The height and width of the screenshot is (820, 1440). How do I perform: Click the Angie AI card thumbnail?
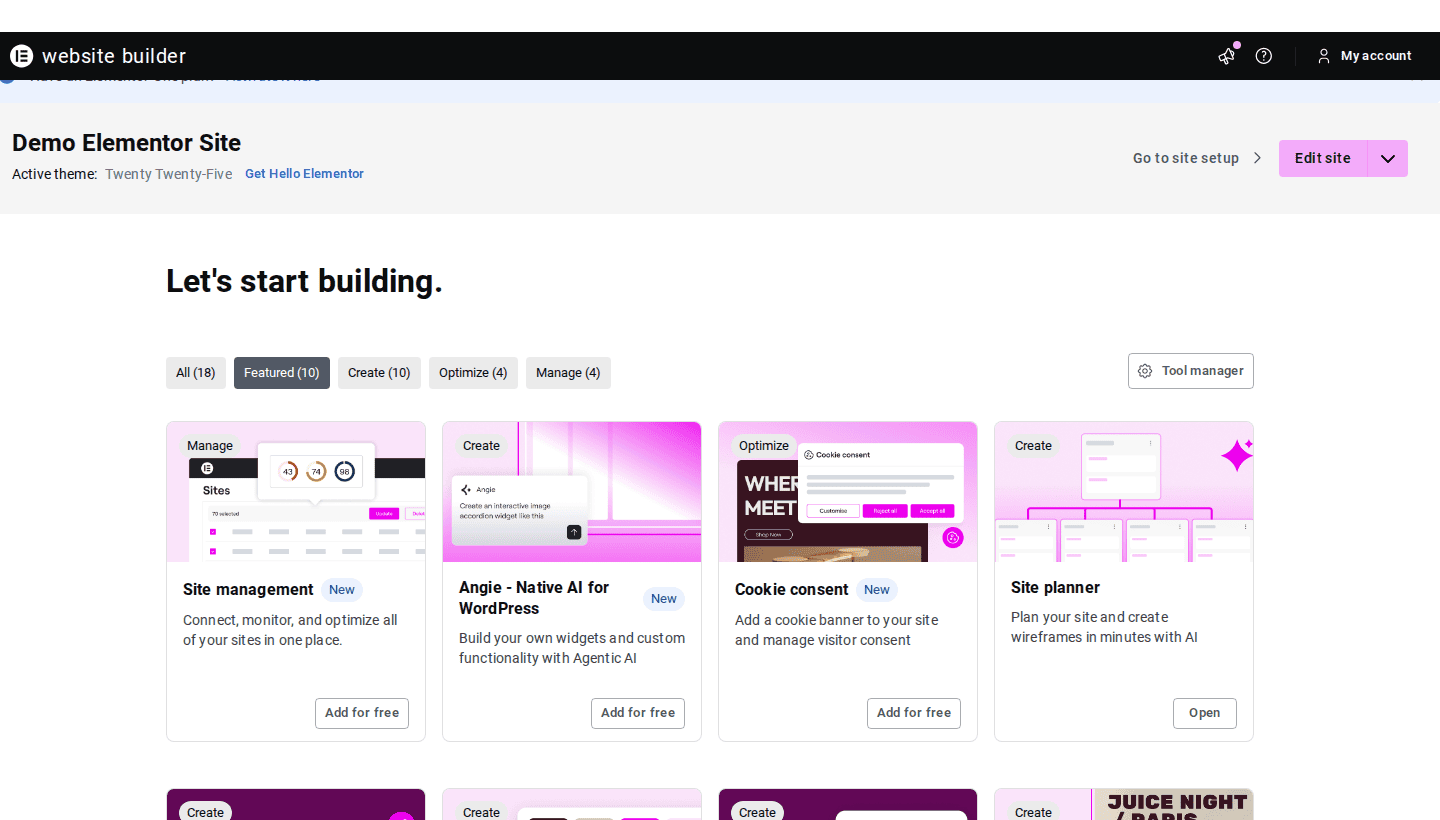pos(572,492)
